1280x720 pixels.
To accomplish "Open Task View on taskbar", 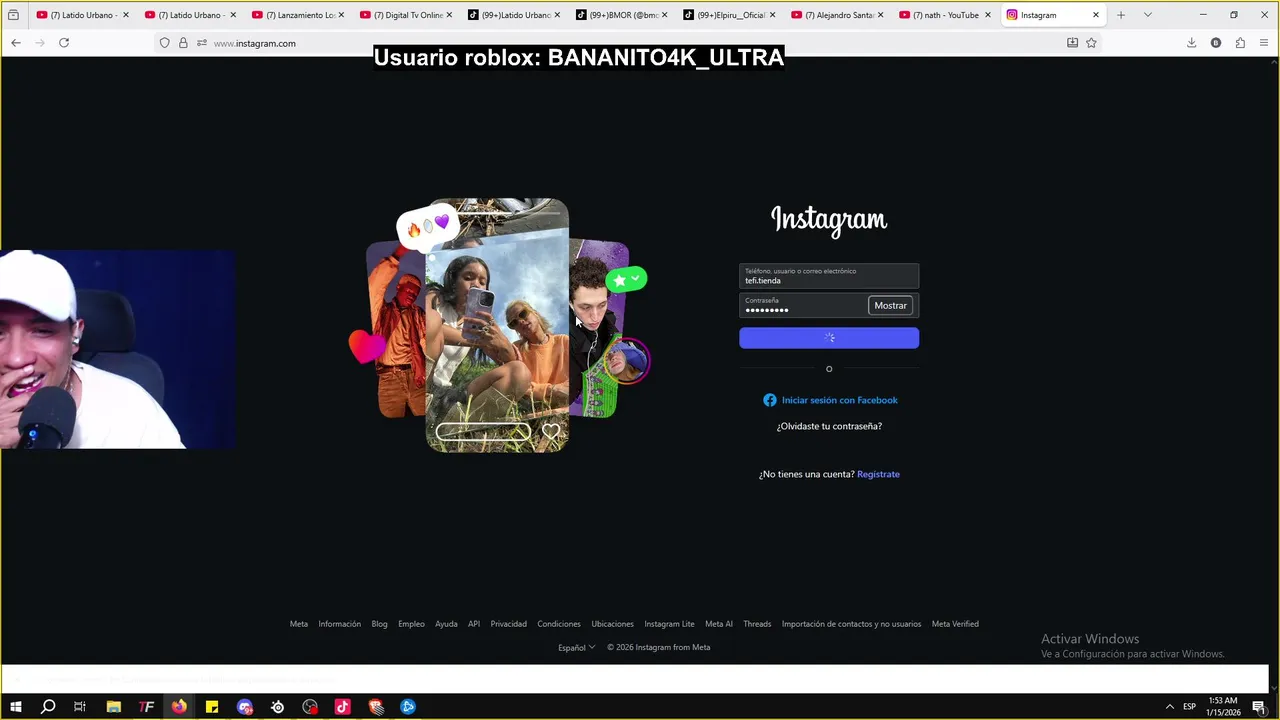I will [x=80, y=706].
